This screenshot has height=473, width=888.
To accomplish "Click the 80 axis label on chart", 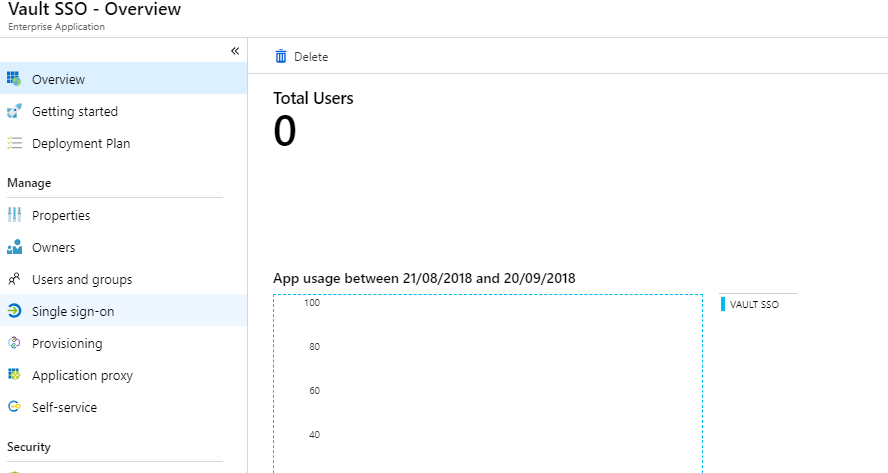I will (x=314, y=347).
